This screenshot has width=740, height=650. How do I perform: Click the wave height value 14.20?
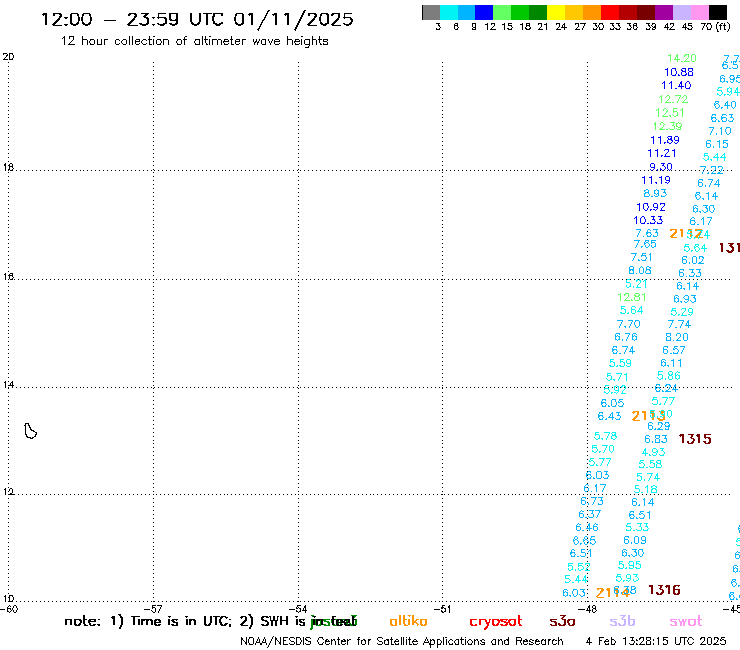(x=681, y=58)
